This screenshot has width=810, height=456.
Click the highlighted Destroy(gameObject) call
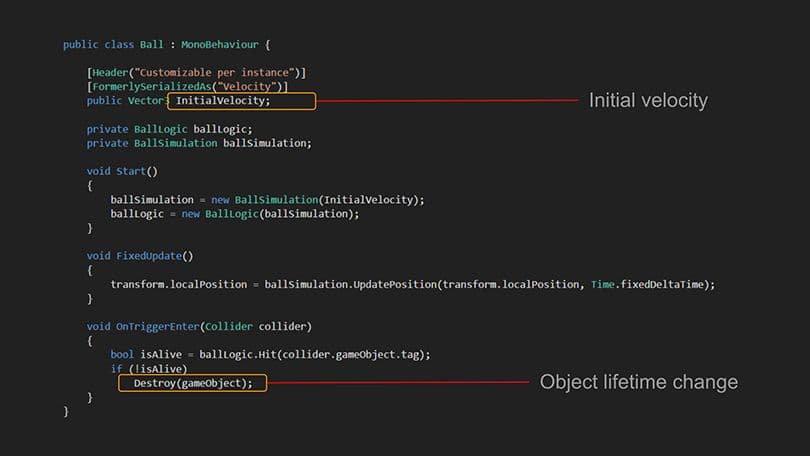tap(193, 383)
